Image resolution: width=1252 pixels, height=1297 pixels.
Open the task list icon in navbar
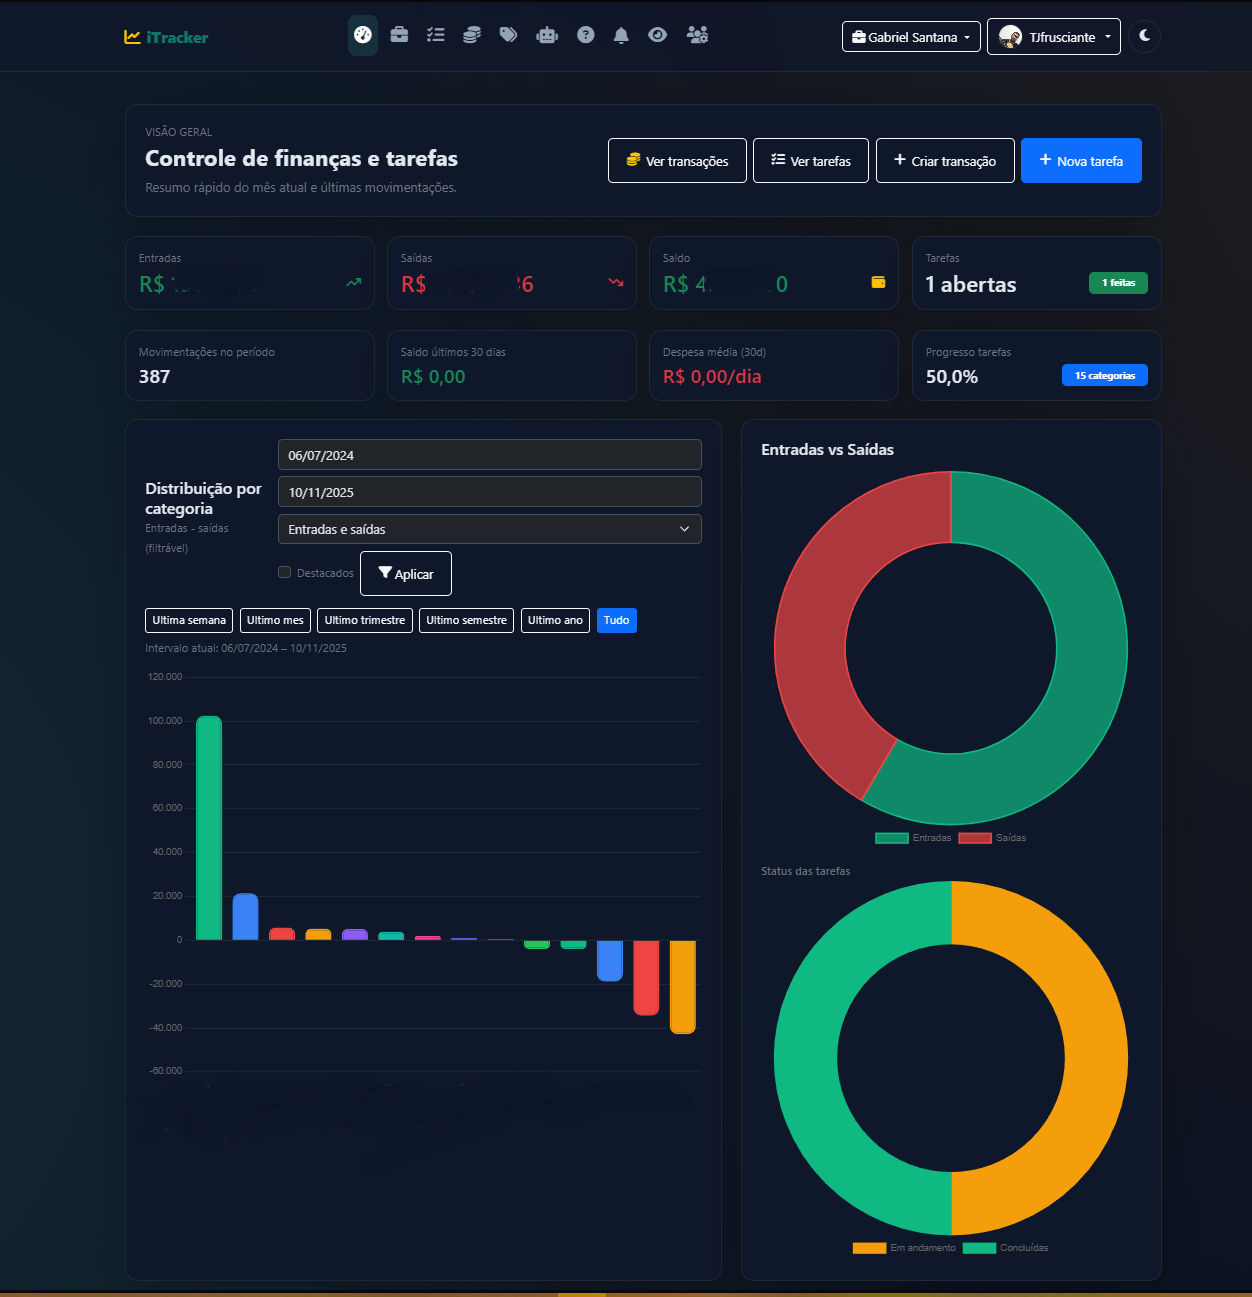tap(435, 33)
